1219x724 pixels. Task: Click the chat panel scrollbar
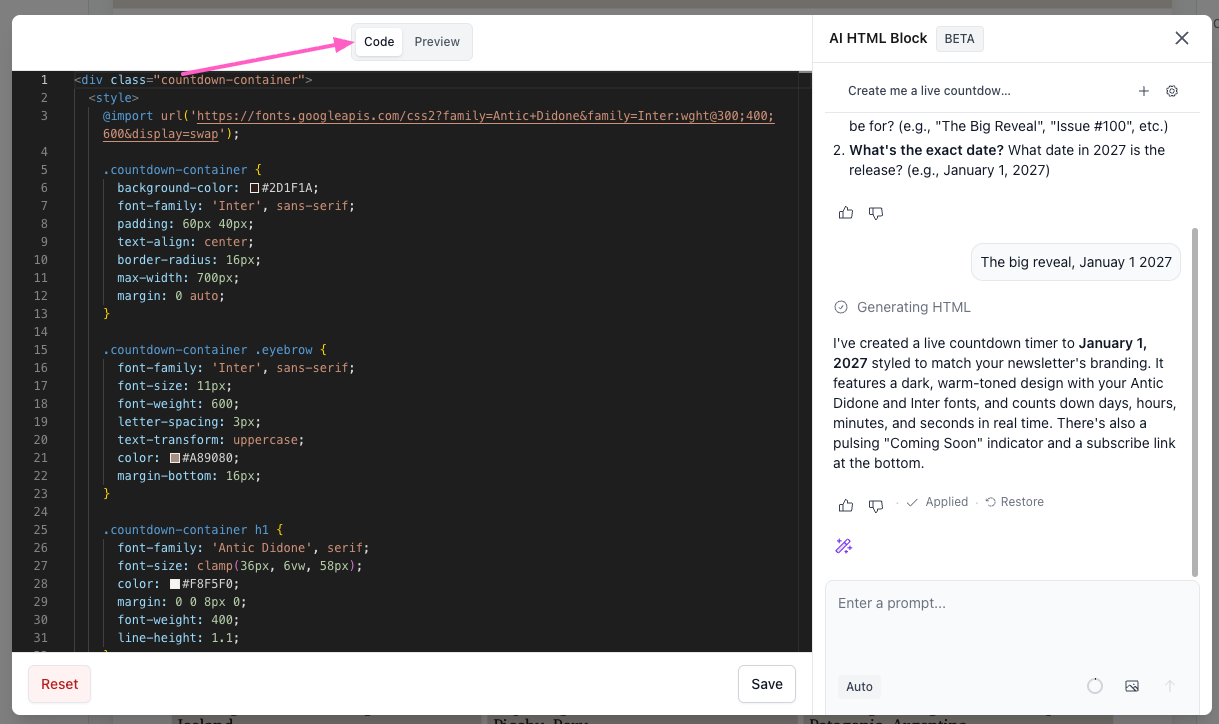(1194, 401)
